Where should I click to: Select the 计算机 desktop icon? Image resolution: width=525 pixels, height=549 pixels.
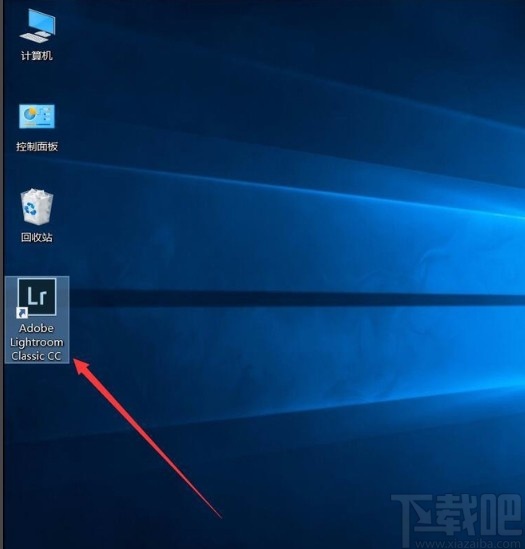point(37,26)
